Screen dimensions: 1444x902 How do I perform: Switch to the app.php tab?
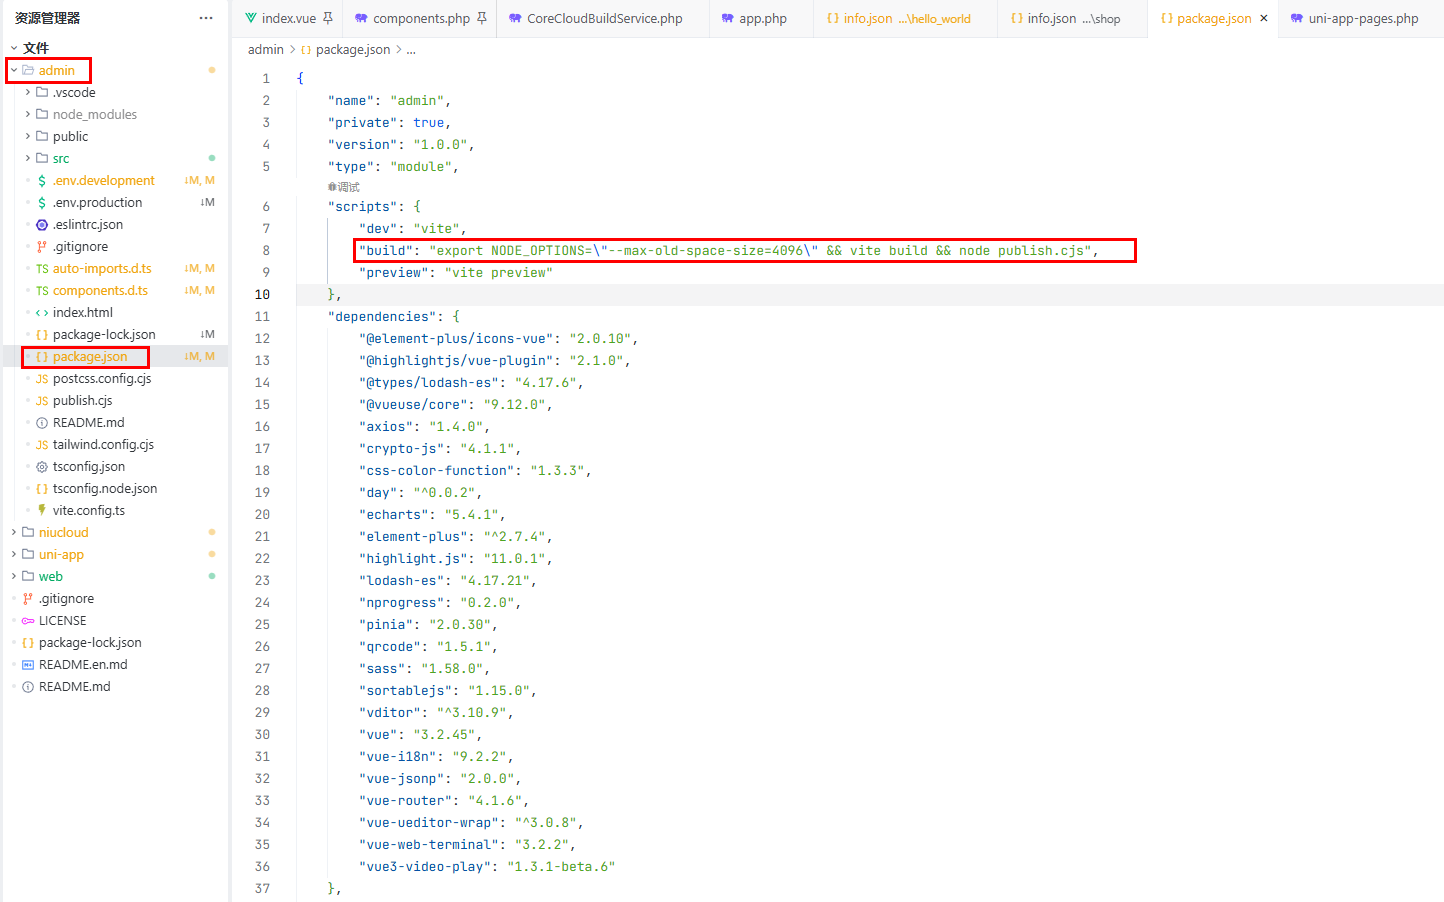click(762, 18)
